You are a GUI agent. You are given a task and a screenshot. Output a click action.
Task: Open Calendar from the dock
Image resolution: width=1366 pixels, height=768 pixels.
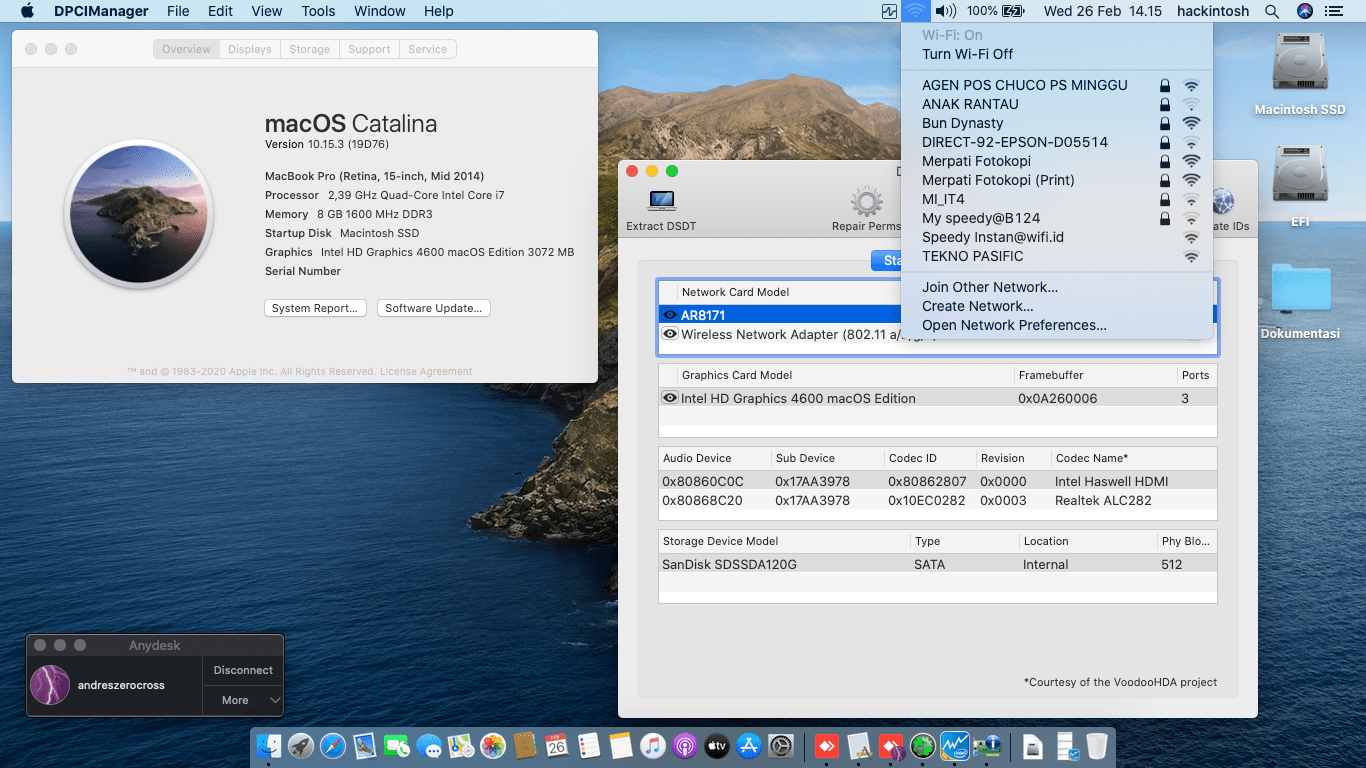(x=556, y=745)
